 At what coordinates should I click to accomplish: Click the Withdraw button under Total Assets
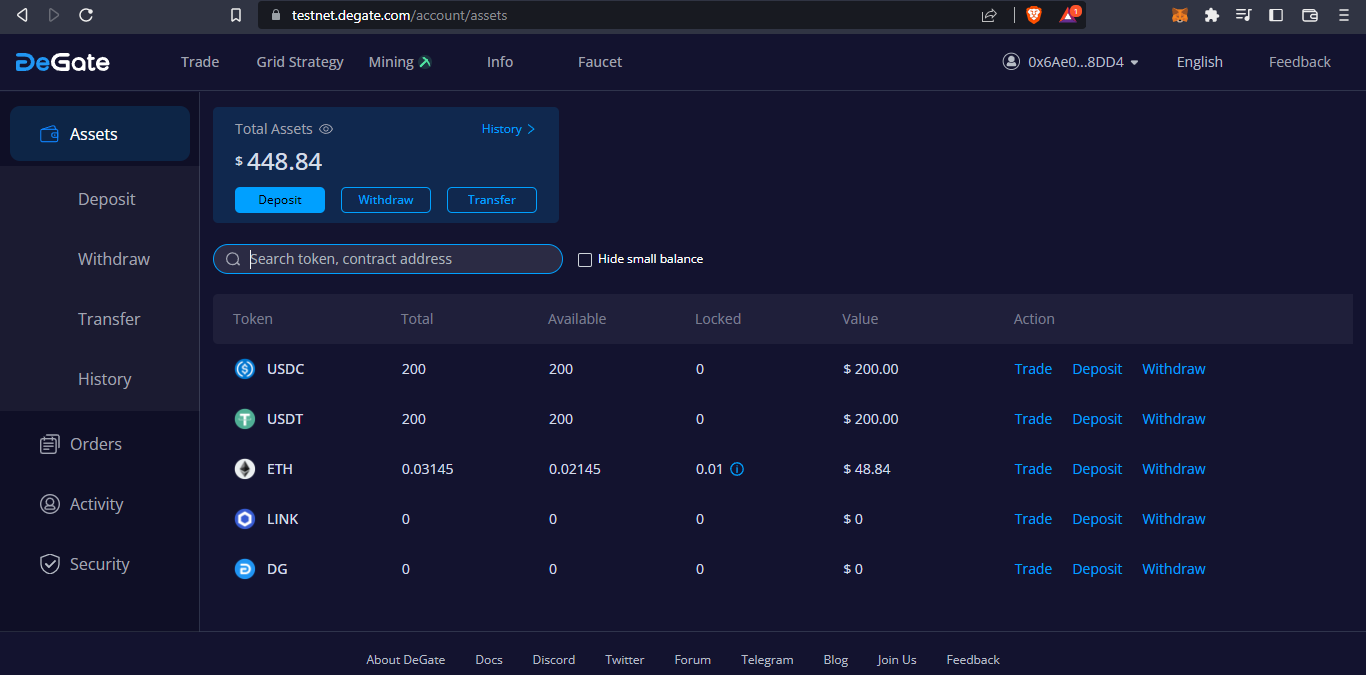tap(386, 200)
